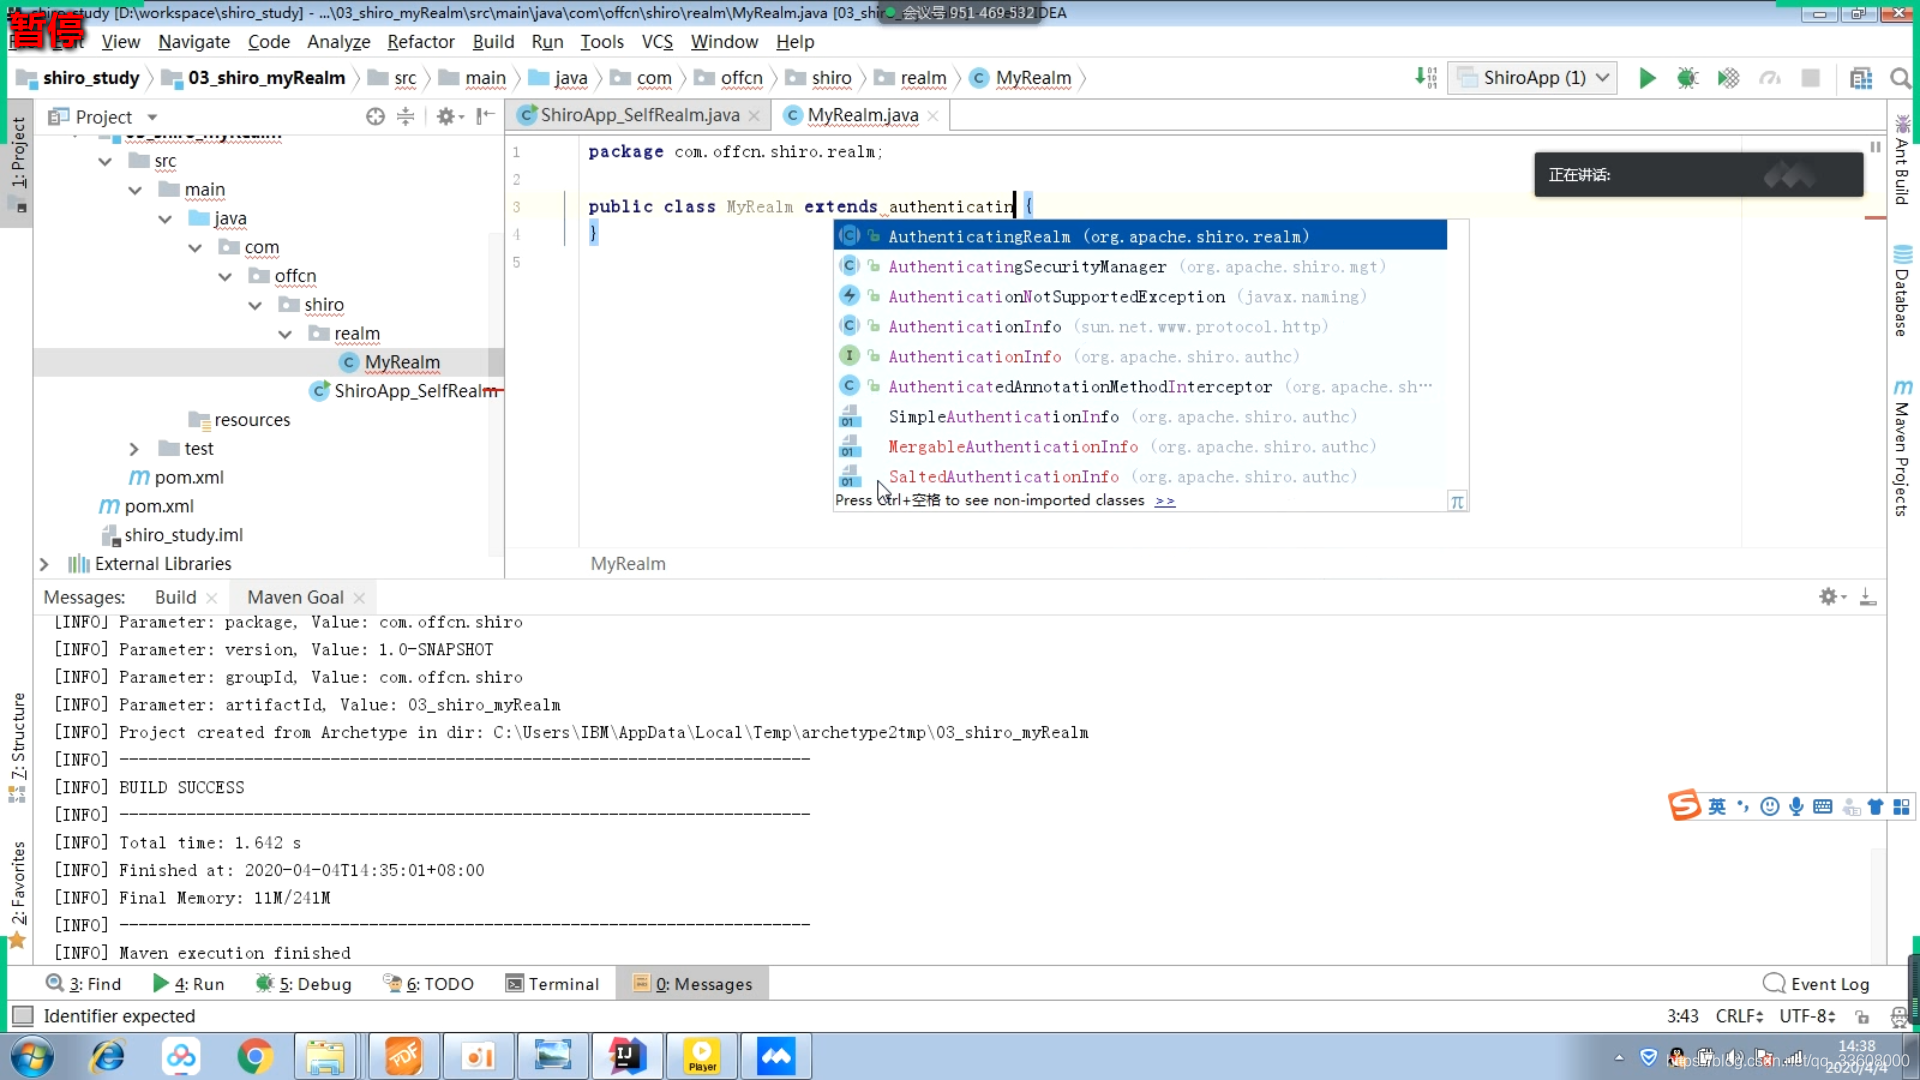Image resolution: width=1920 pixels, height=1080 pixels.
Task: Open the Project Structure icon
Action: tap(1861, 78)
